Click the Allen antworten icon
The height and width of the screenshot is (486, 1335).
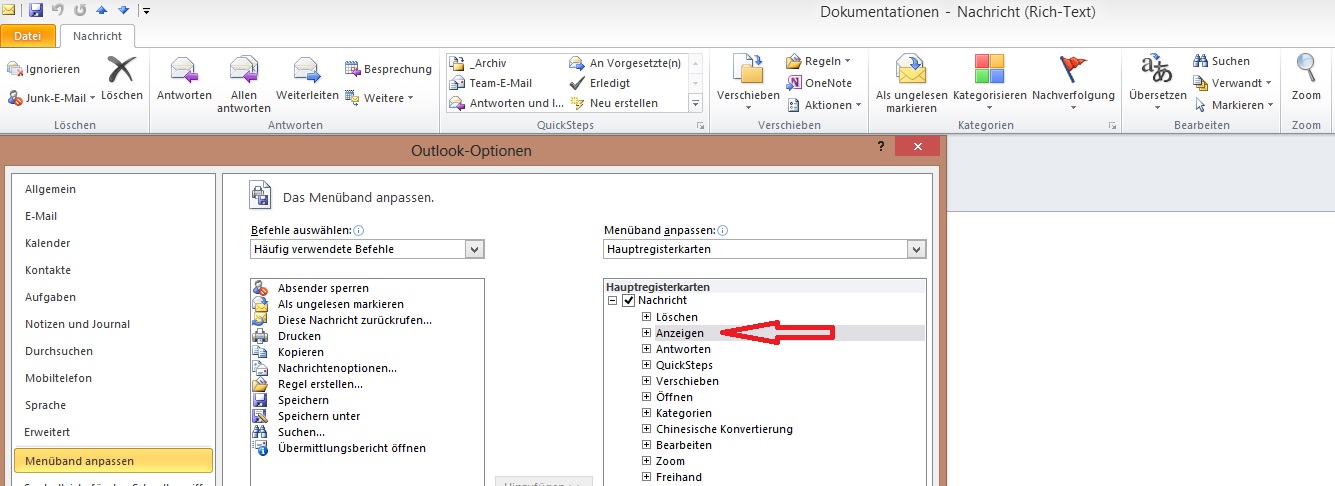[244, 70]
